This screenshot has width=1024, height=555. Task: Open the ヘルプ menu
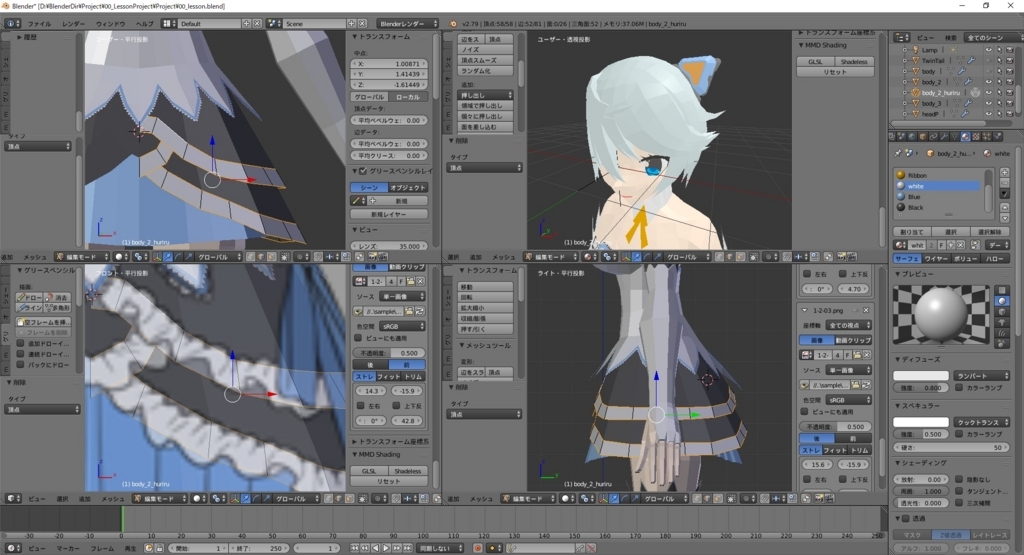(x=144, y=24)
